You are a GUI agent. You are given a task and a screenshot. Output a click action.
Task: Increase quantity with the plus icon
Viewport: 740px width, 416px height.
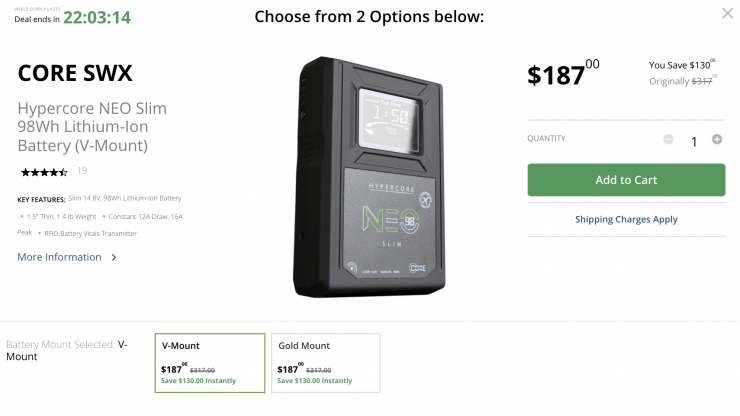click(717, 139)
